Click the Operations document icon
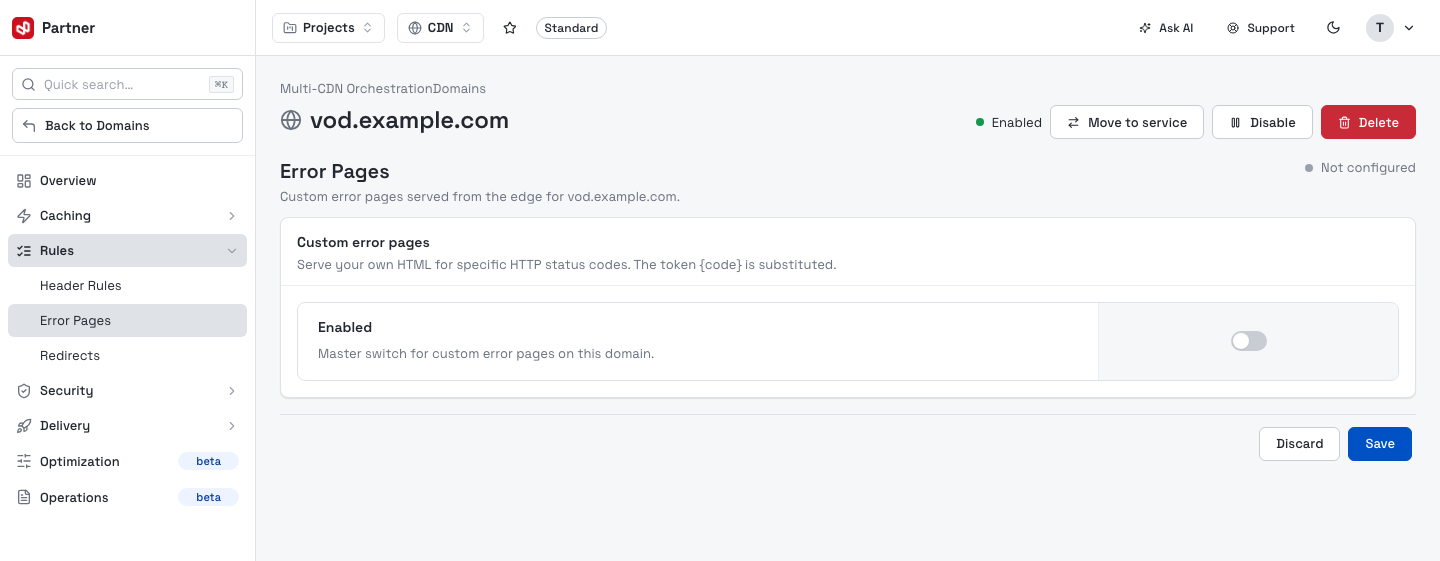1440x561 pixels. coord(24,497)
